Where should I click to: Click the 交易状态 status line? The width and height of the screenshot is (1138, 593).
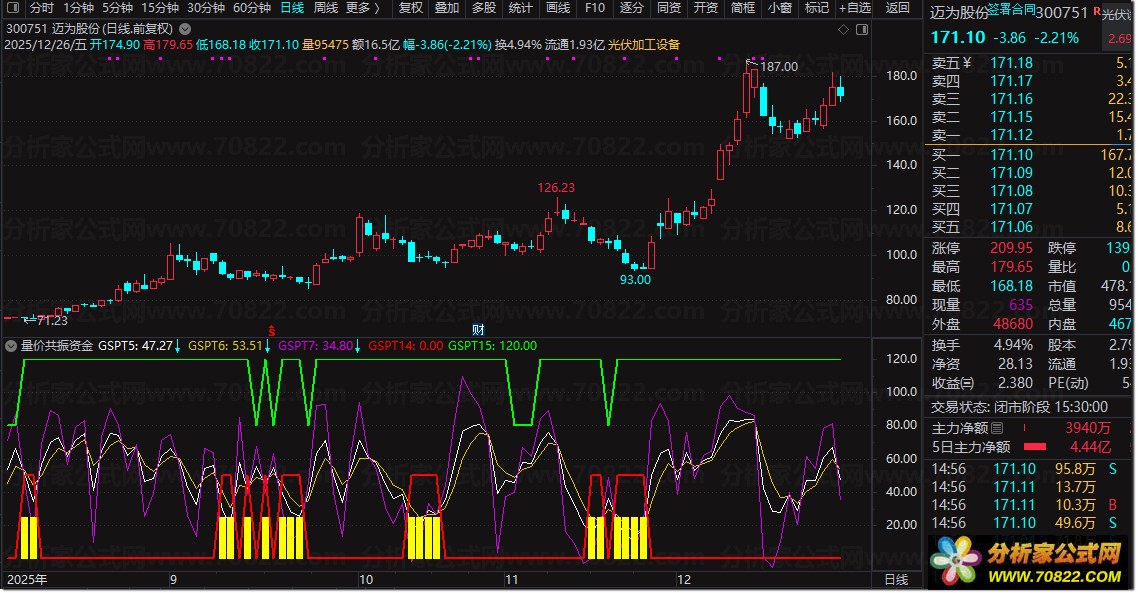coord(1019,407)
